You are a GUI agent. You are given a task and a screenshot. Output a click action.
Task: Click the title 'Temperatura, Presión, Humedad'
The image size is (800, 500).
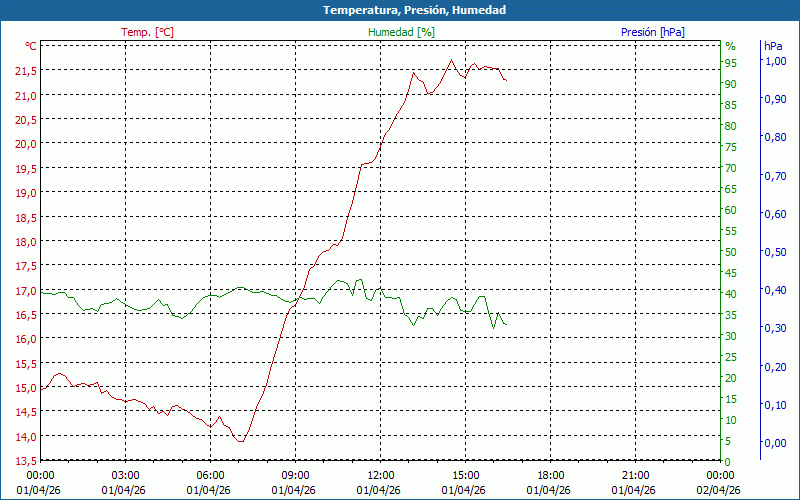(414, 10)
